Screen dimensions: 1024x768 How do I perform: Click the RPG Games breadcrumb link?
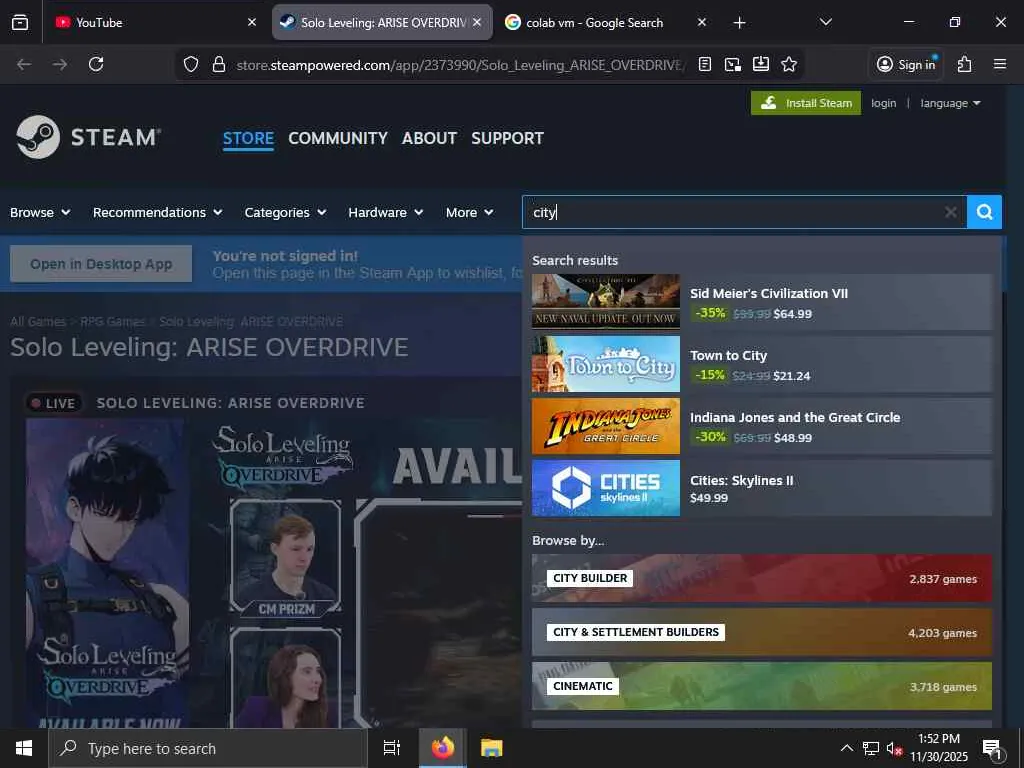pos(112,321)
